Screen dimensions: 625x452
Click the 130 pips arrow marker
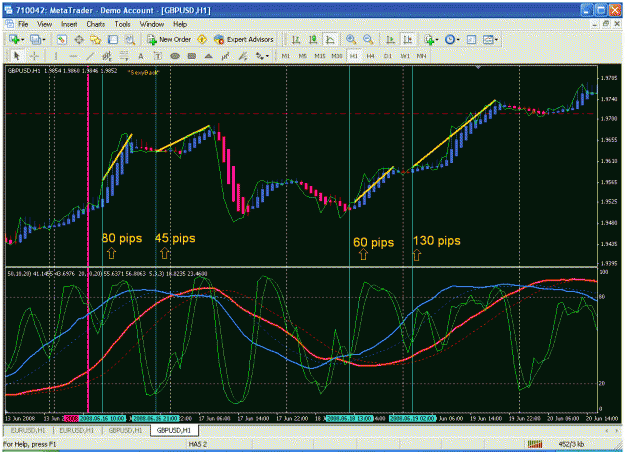(x=417, y=255)
